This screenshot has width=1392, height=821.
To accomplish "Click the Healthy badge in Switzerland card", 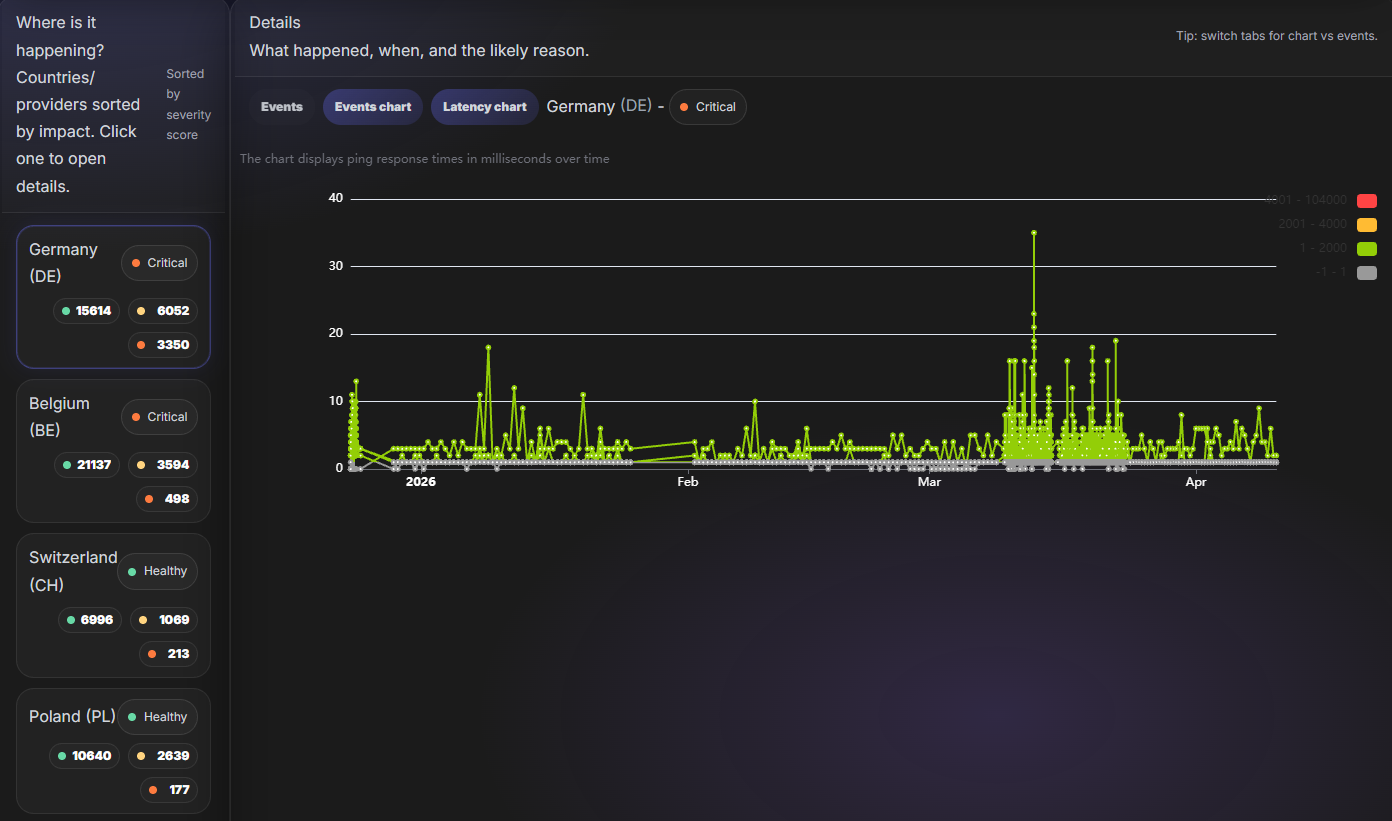I will (157, 571).
